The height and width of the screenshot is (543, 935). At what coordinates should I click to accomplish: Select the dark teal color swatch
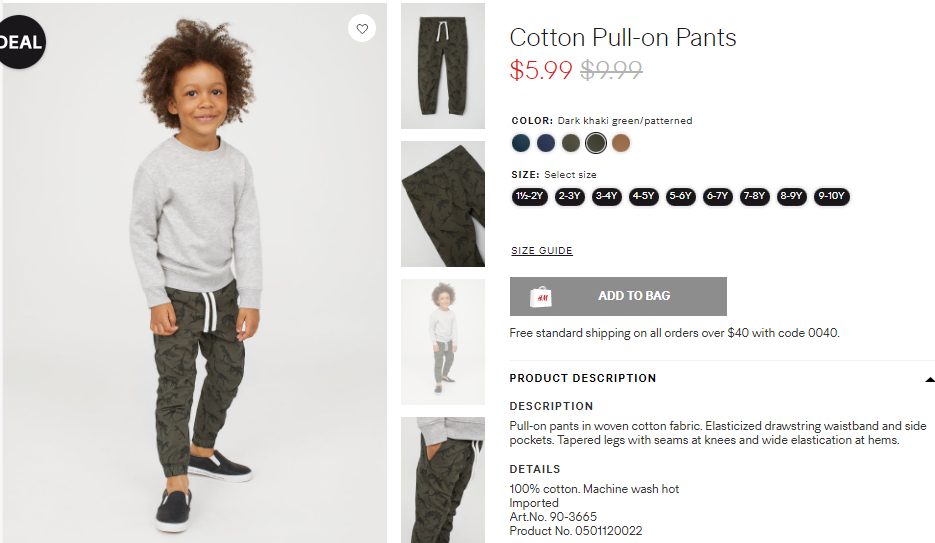pyautogui.click(x=521, y=143)
